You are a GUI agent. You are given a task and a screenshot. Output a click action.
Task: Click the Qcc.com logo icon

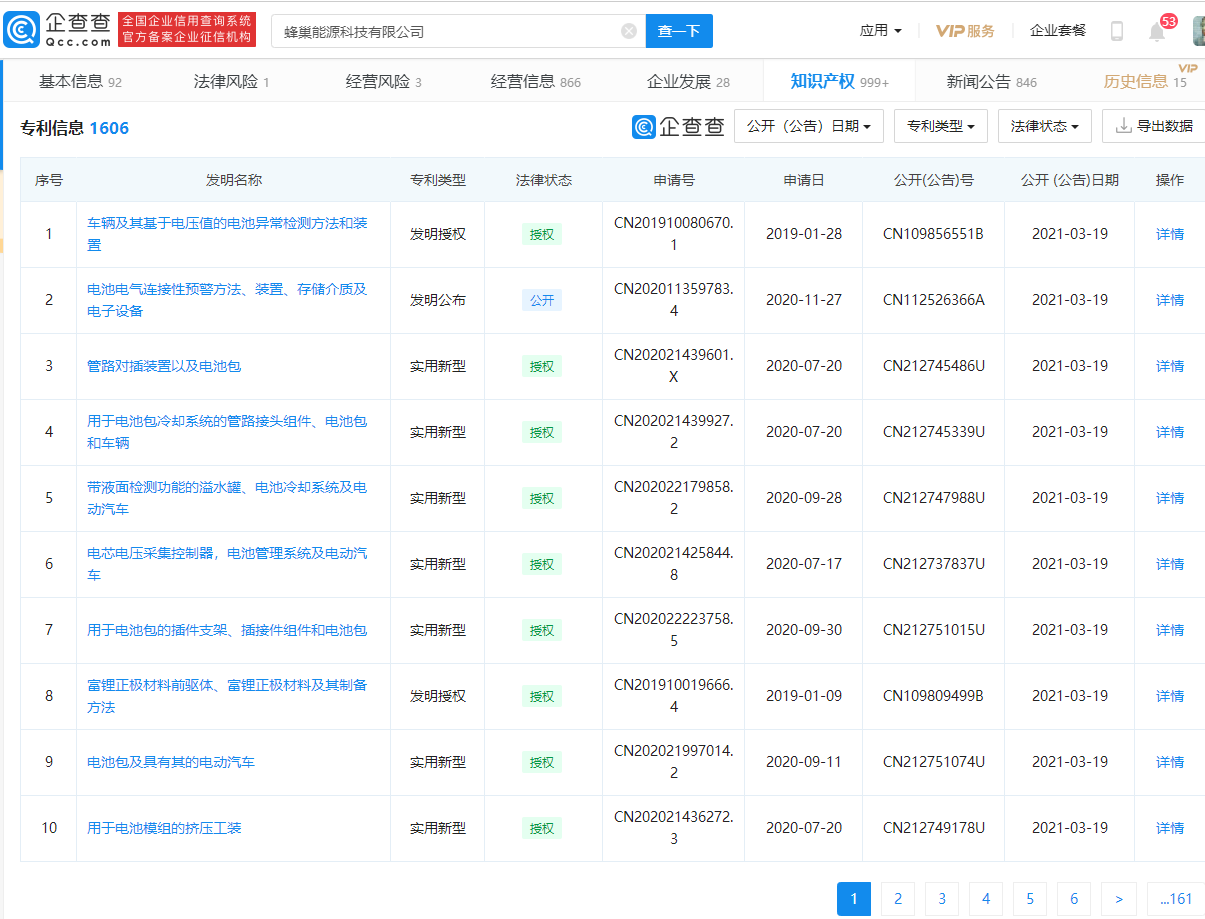point(23,30)
